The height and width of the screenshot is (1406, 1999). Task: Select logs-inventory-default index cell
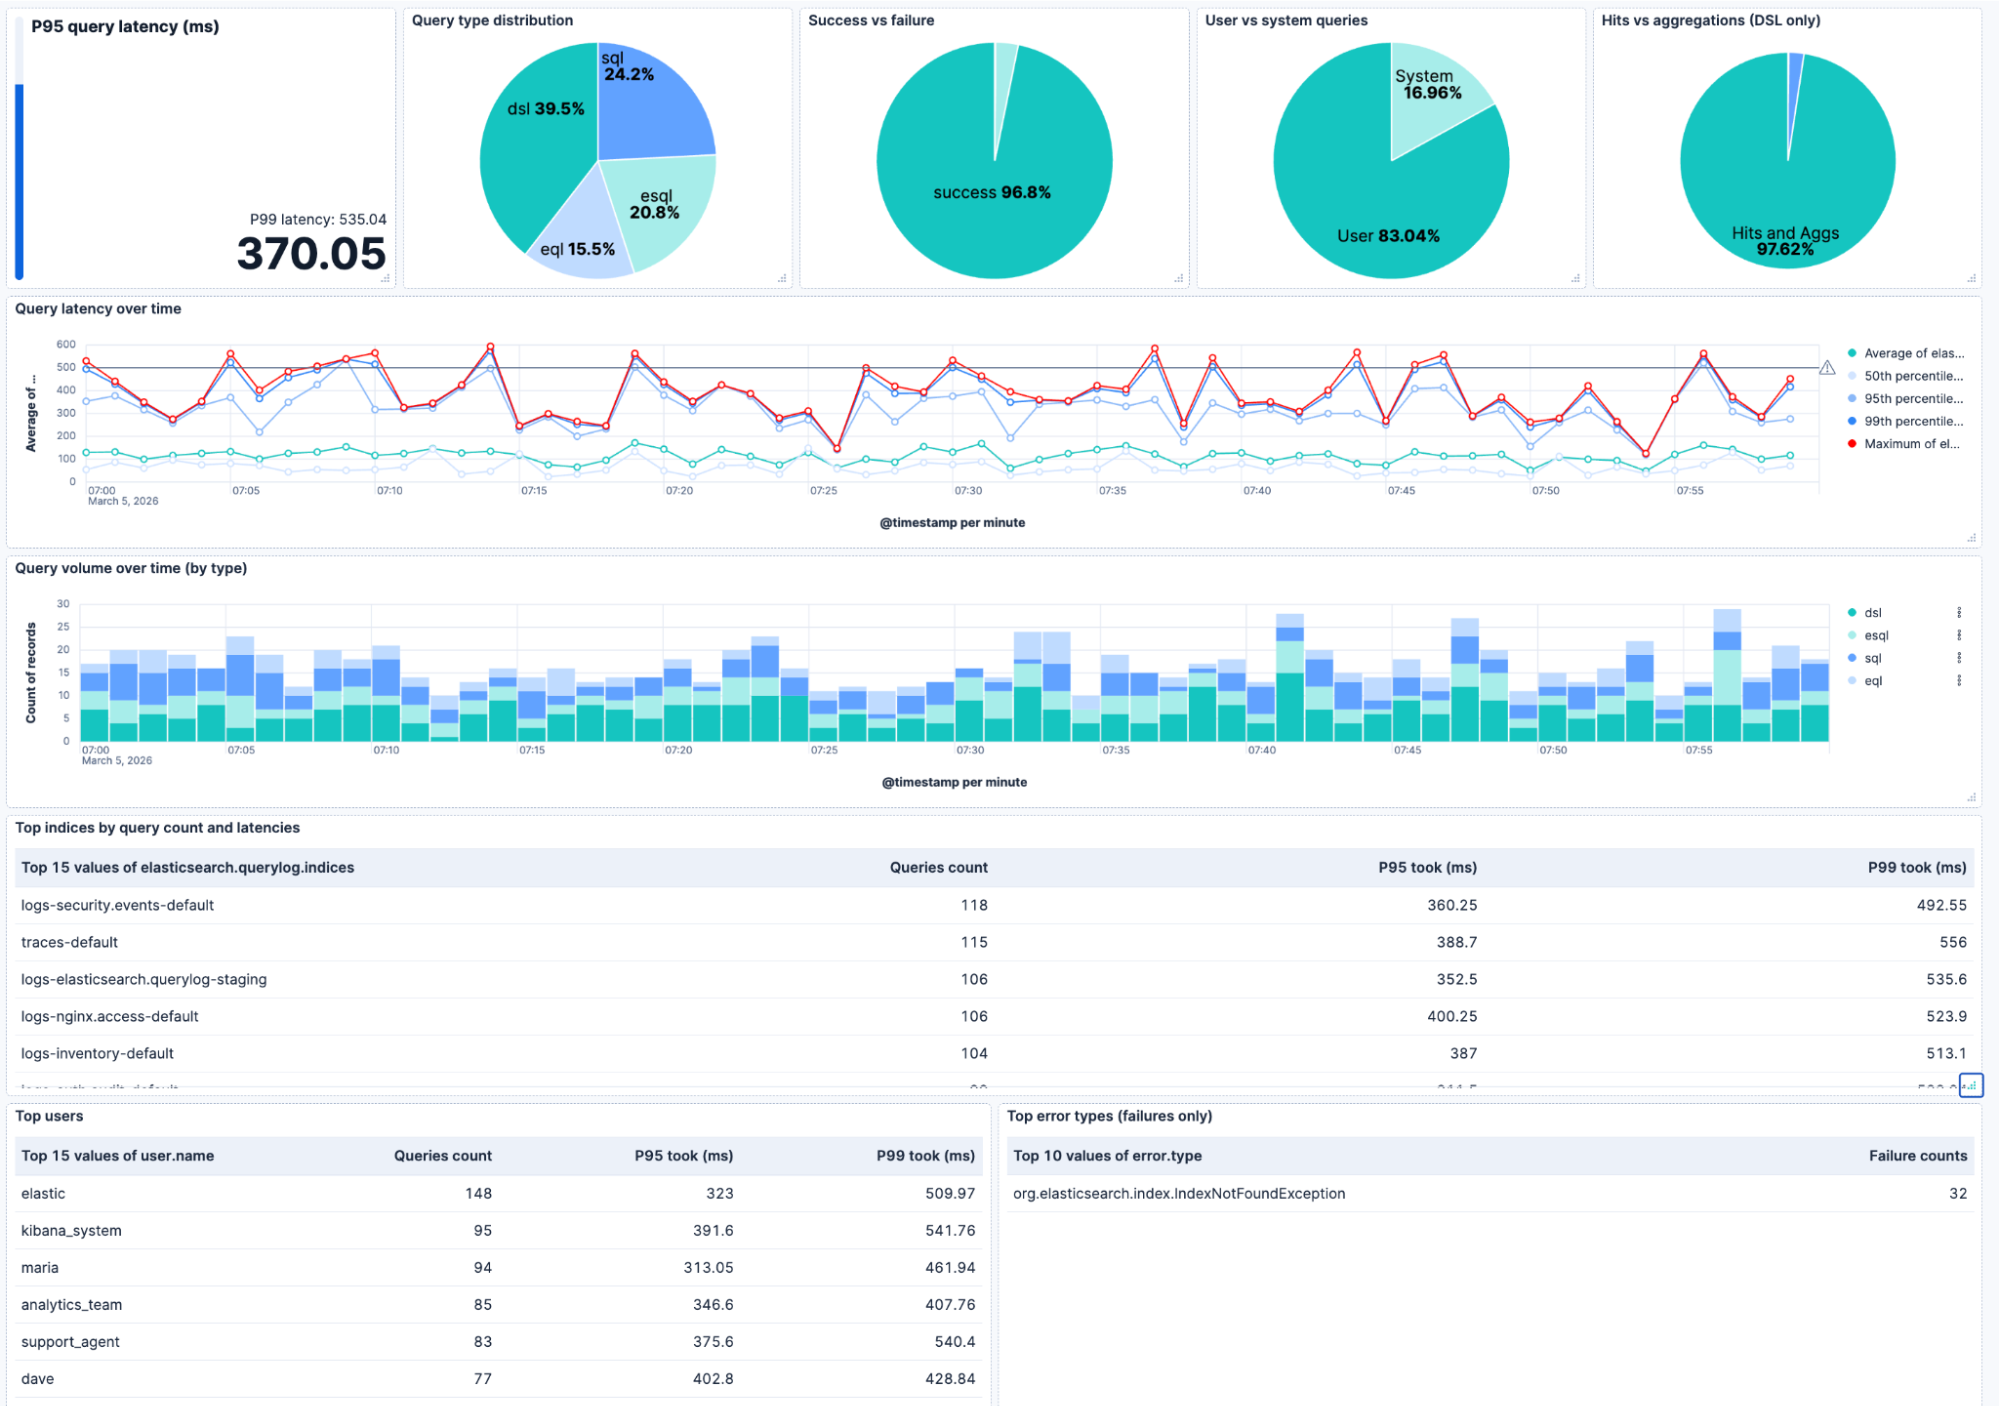pyautogui.click(x=97, y=1053)
